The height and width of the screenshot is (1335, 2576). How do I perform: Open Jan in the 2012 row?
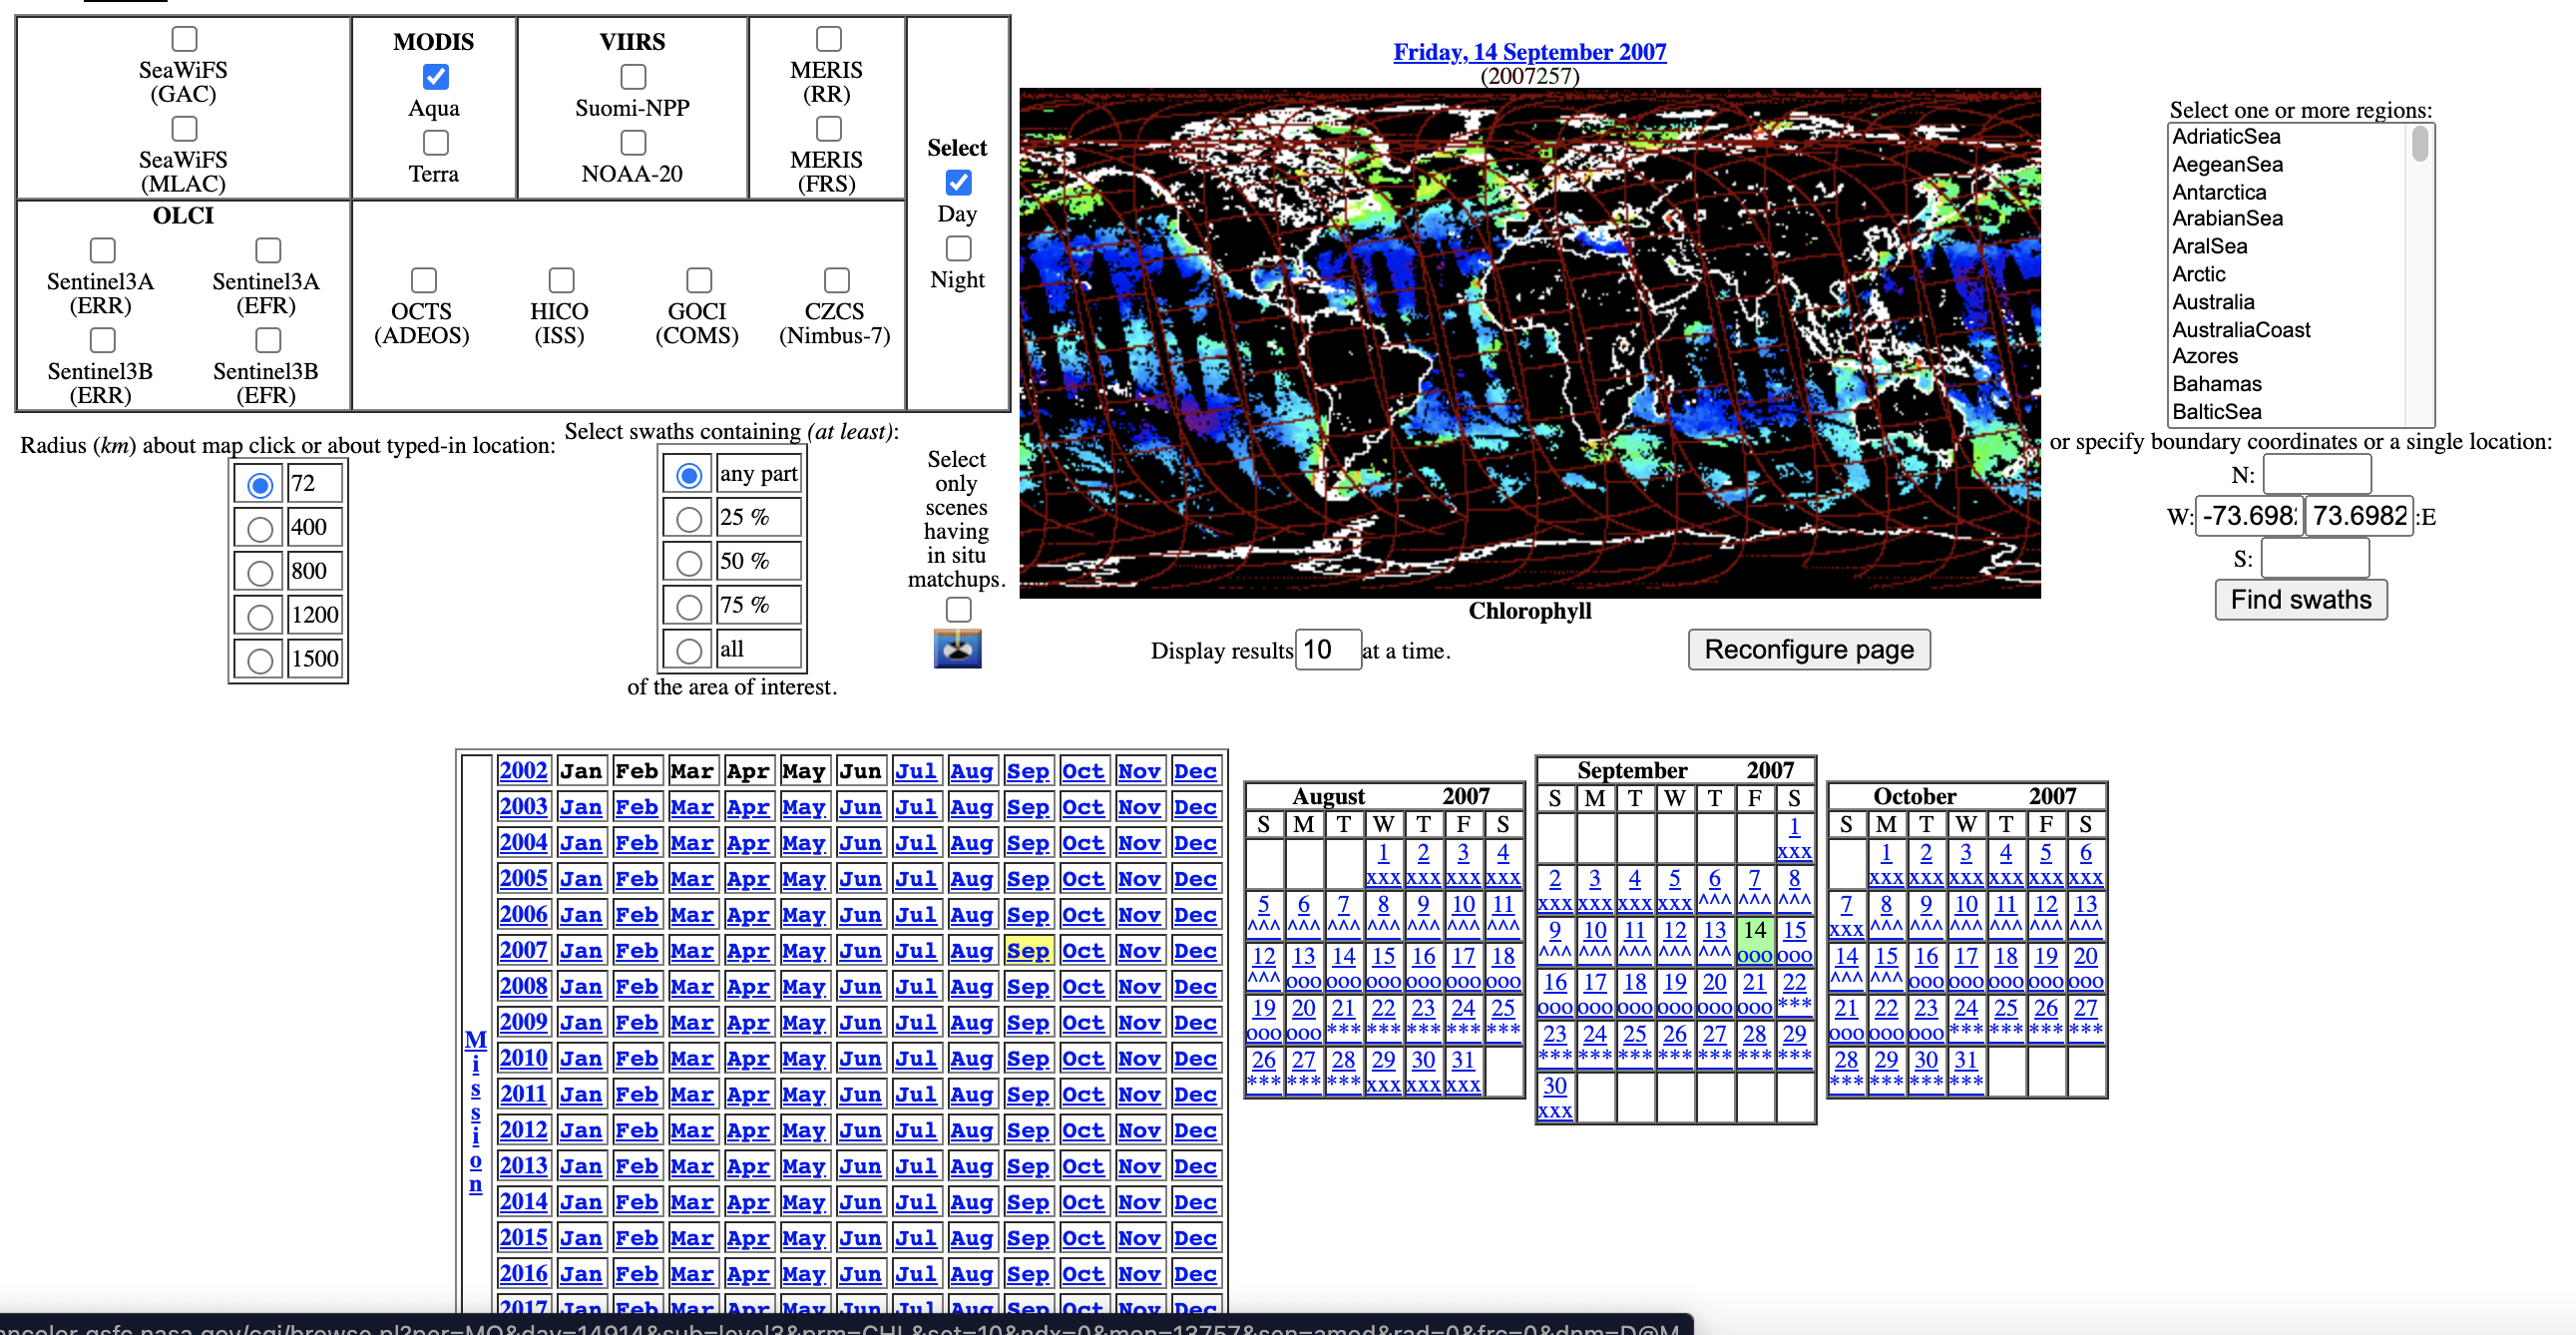[x=580, y=1130]
